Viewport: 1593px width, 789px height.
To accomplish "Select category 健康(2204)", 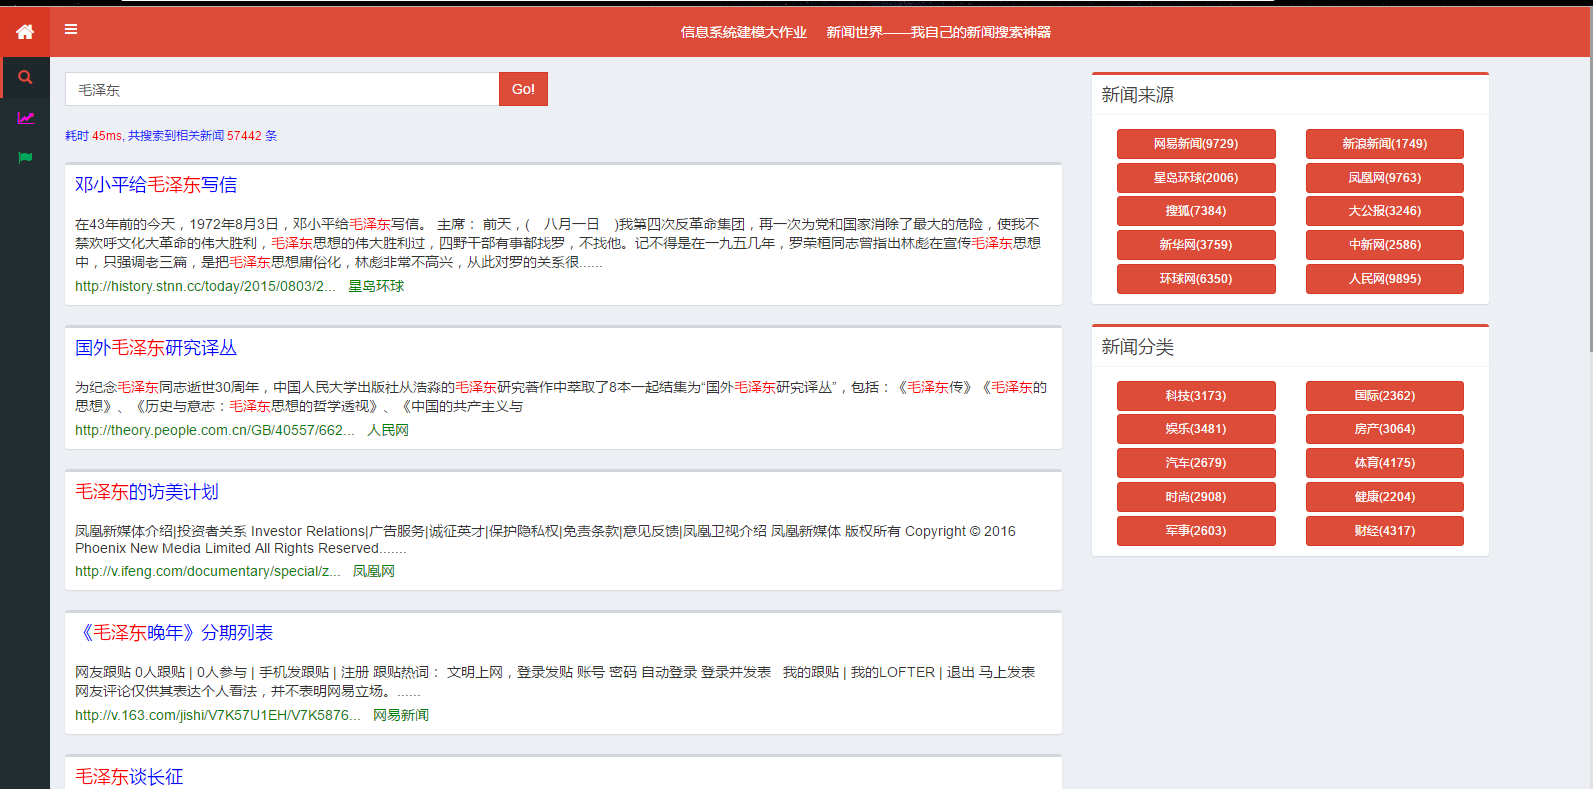I will pos(1385,497).
